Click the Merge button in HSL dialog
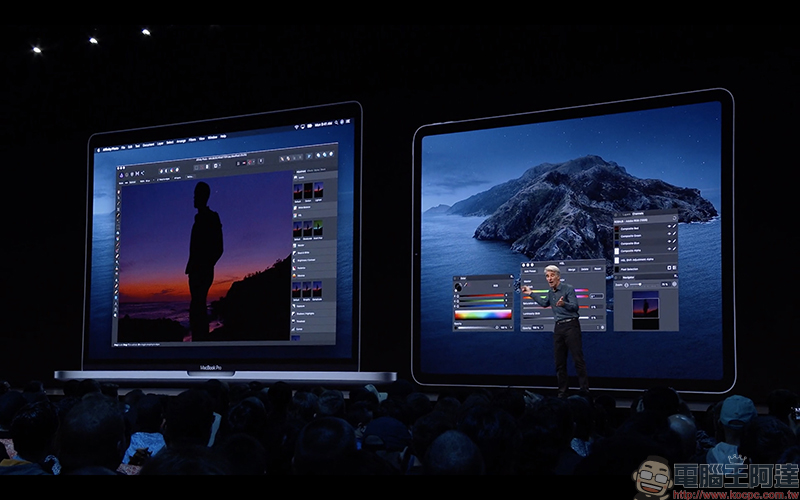The width and height of the screenshot is (800, 500). 572,269
